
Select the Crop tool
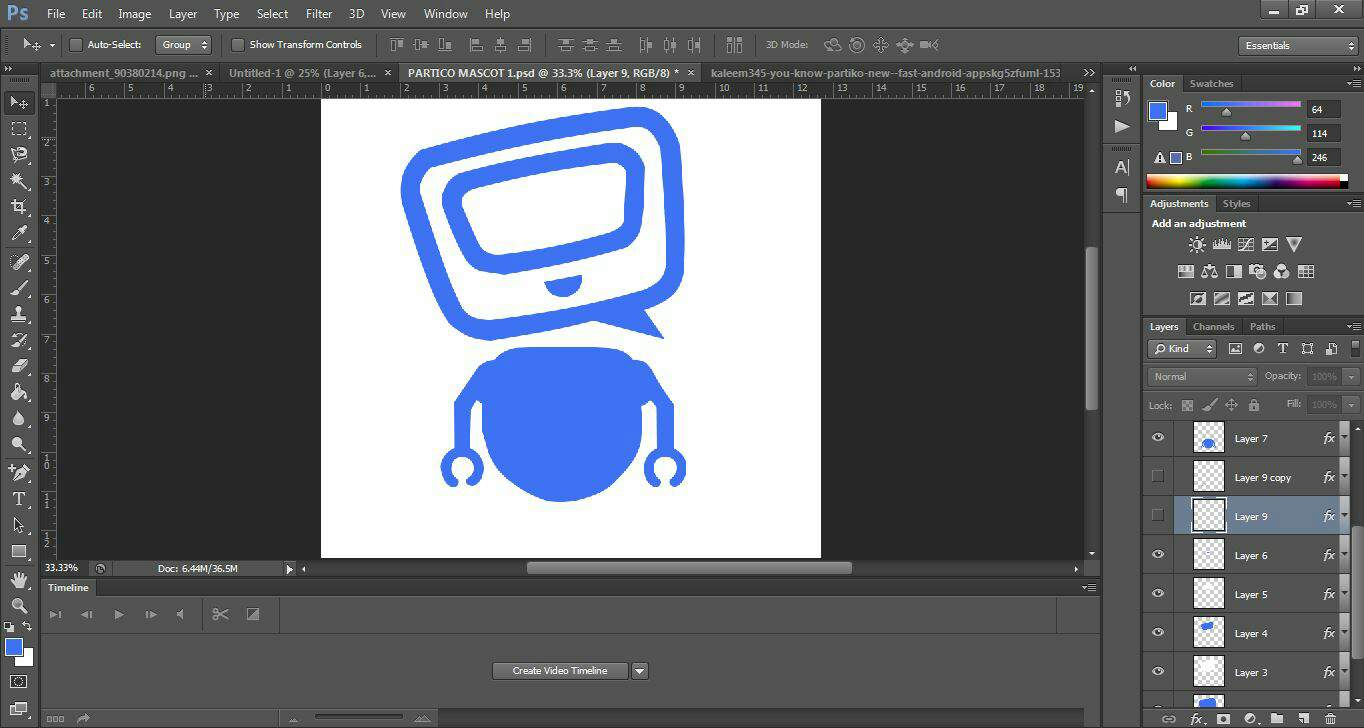tap(19, 207)
